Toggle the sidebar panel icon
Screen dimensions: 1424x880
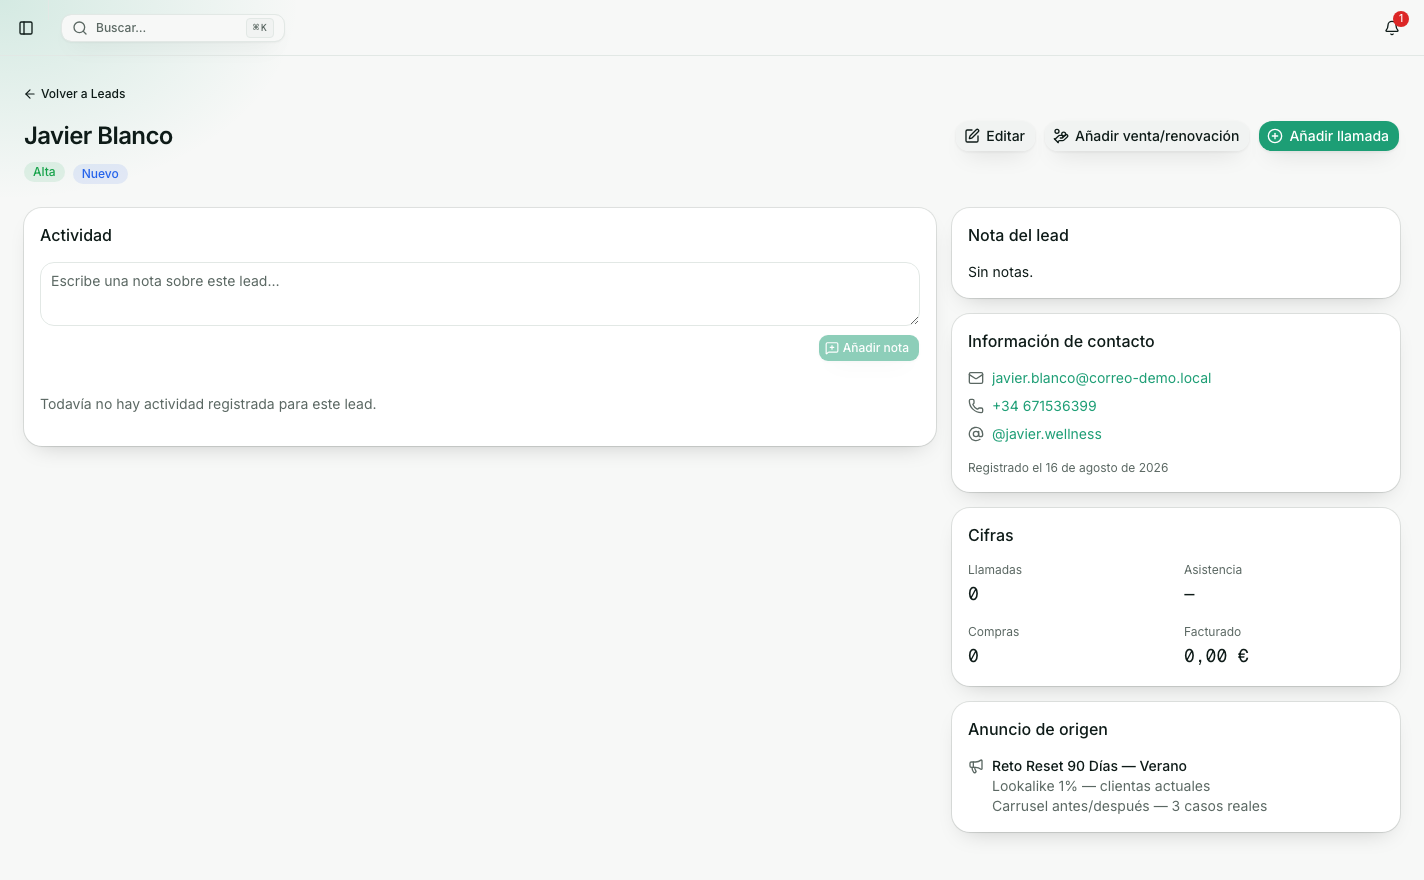26,28
